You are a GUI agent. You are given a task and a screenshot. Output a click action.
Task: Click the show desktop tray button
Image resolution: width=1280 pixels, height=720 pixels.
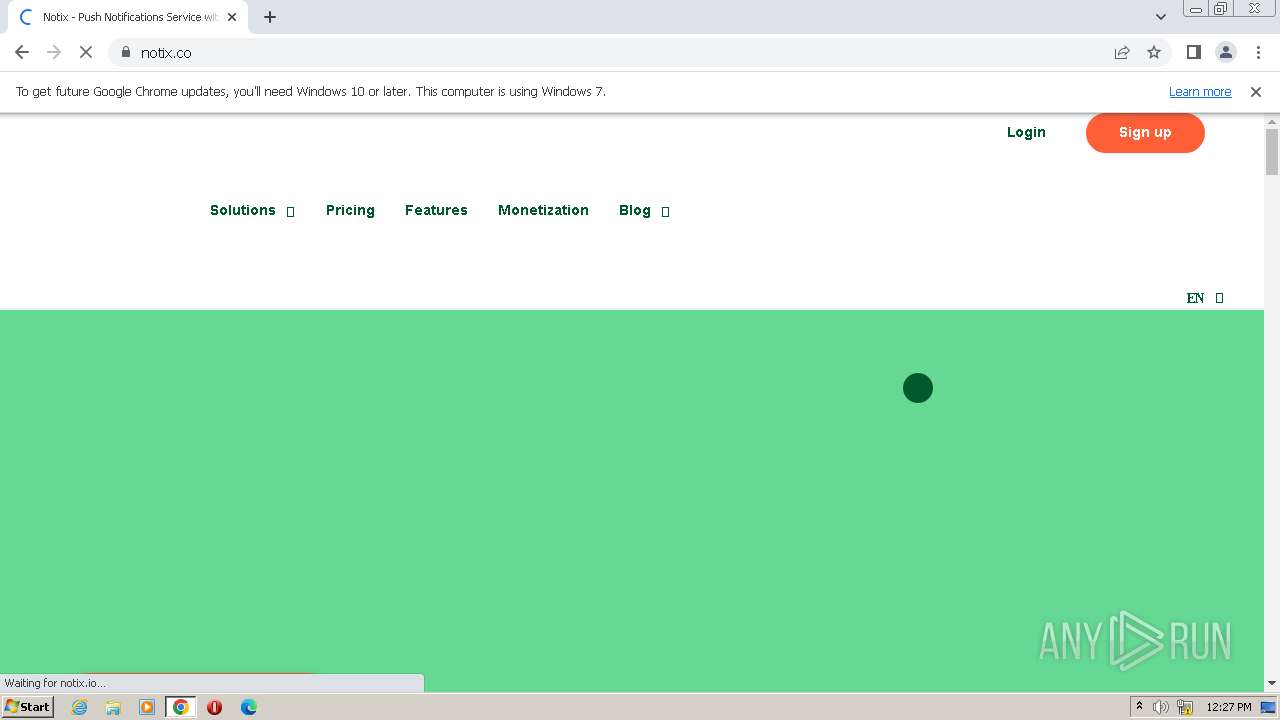click(1269, 707)
